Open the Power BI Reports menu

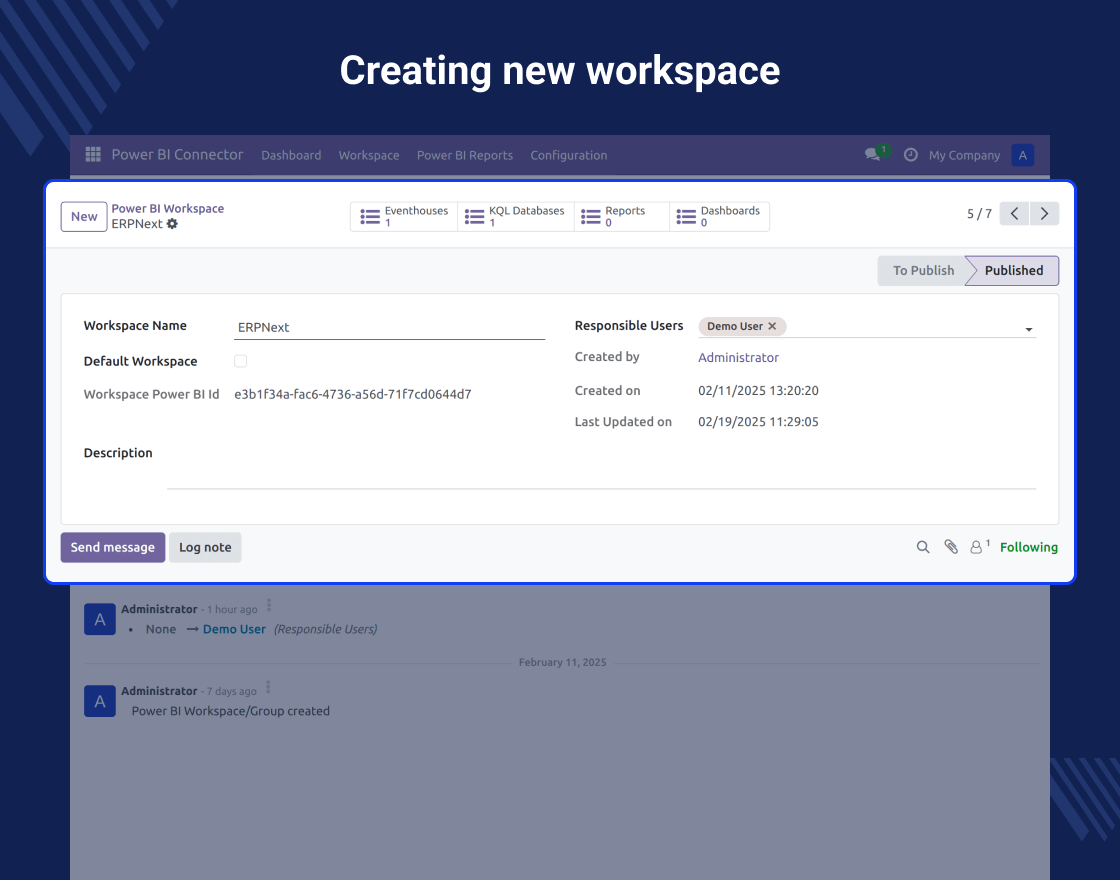[x=465, y=155]
